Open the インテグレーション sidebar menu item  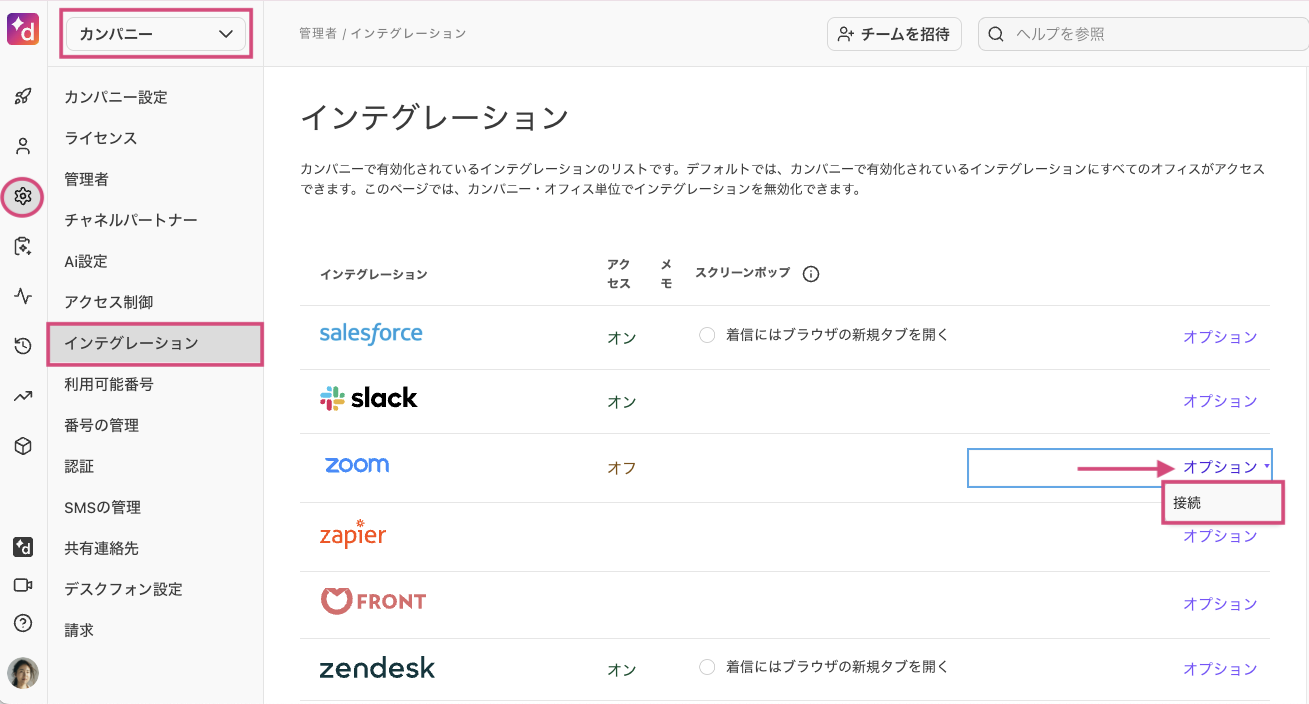155,343
